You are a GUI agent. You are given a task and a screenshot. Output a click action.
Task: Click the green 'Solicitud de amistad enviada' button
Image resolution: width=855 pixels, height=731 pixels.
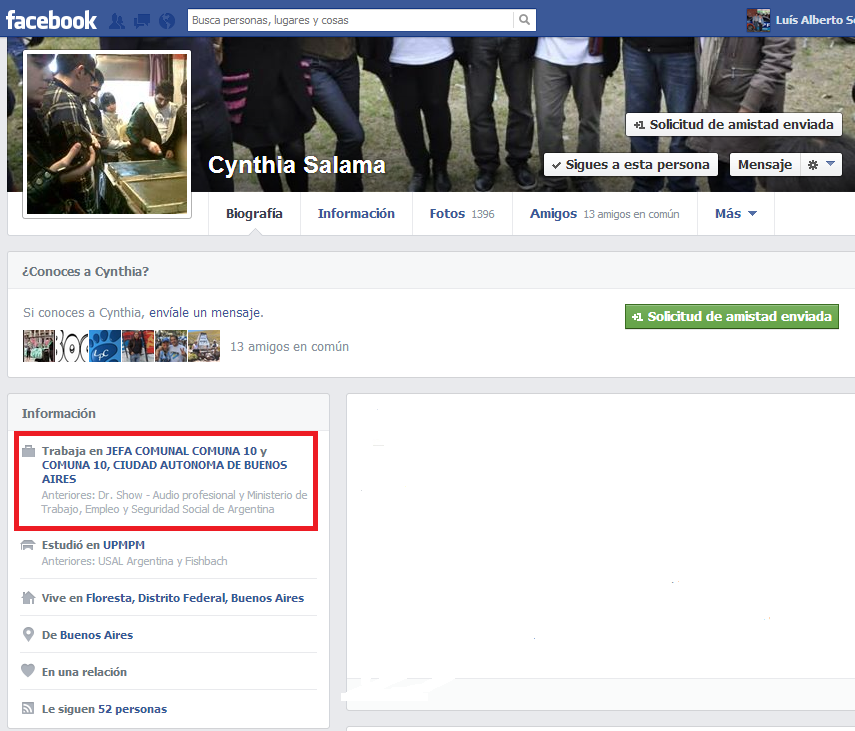point(731,317)
